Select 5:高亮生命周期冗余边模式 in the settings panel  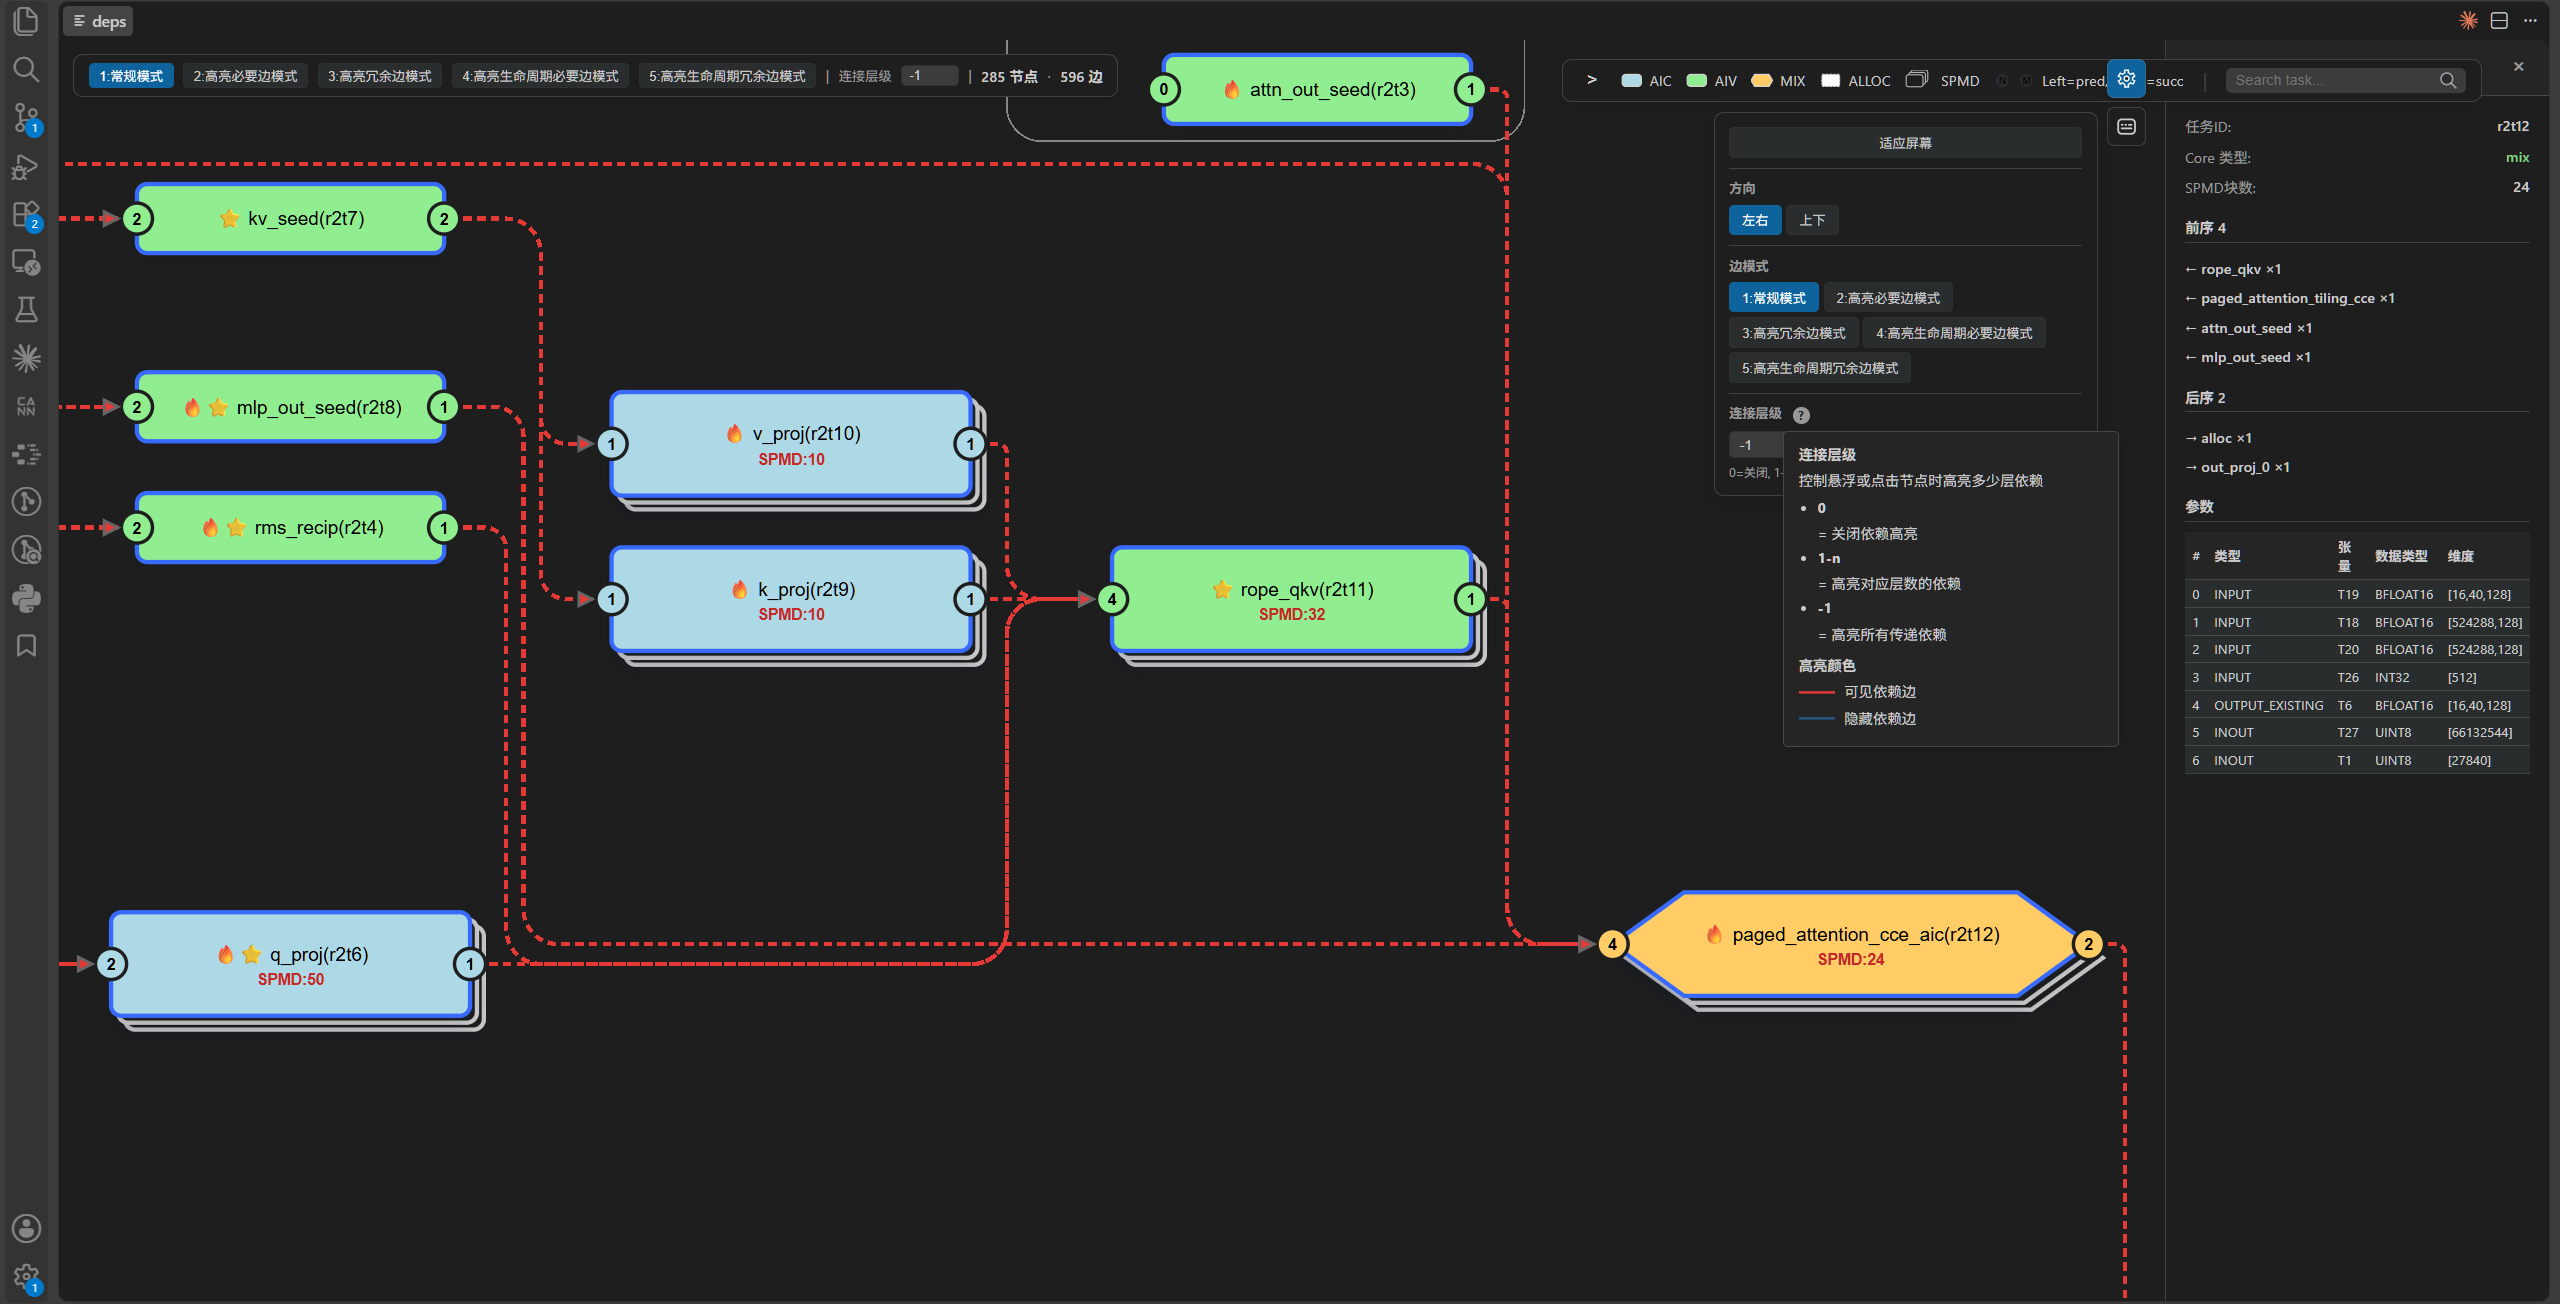click(1820, 368)
